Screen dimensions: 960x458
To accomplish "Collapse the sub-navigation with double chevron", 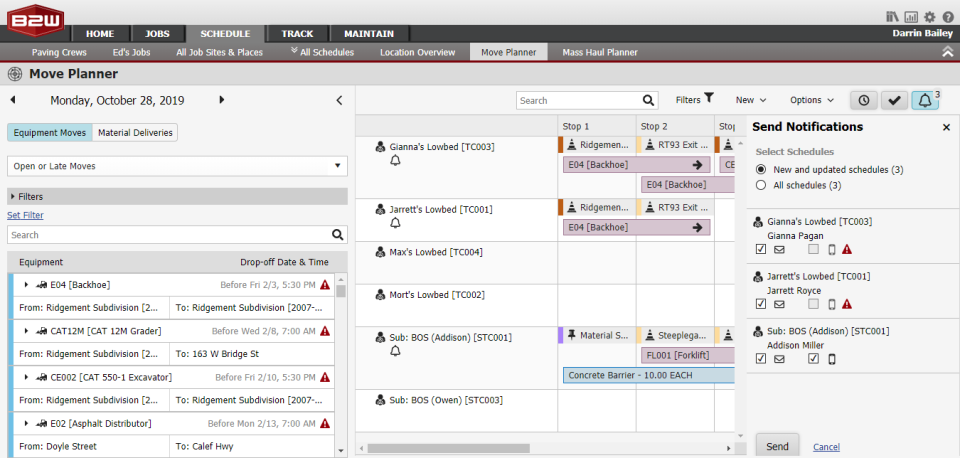I will (x=948, y=53).
